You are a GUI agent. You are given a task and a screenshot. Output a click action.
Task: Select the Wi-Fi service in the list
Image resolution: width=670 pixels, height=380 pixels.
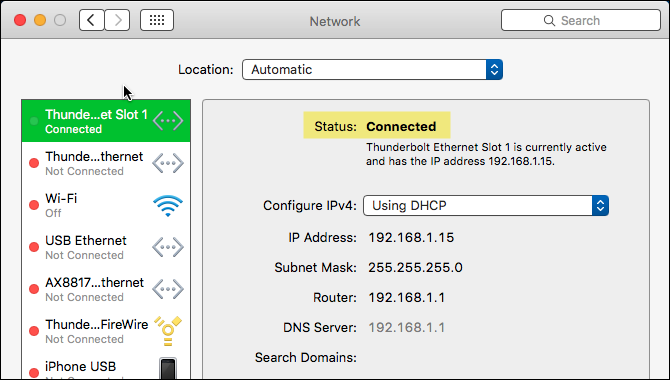point(106,205)
